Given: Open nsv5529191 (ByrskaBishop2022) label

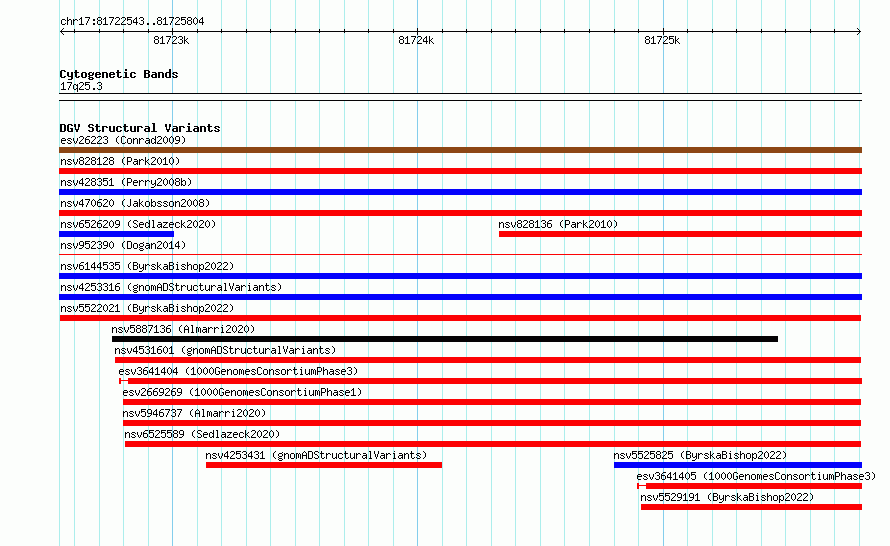Looking at the screenshot, I should click(x=727, y=497).
